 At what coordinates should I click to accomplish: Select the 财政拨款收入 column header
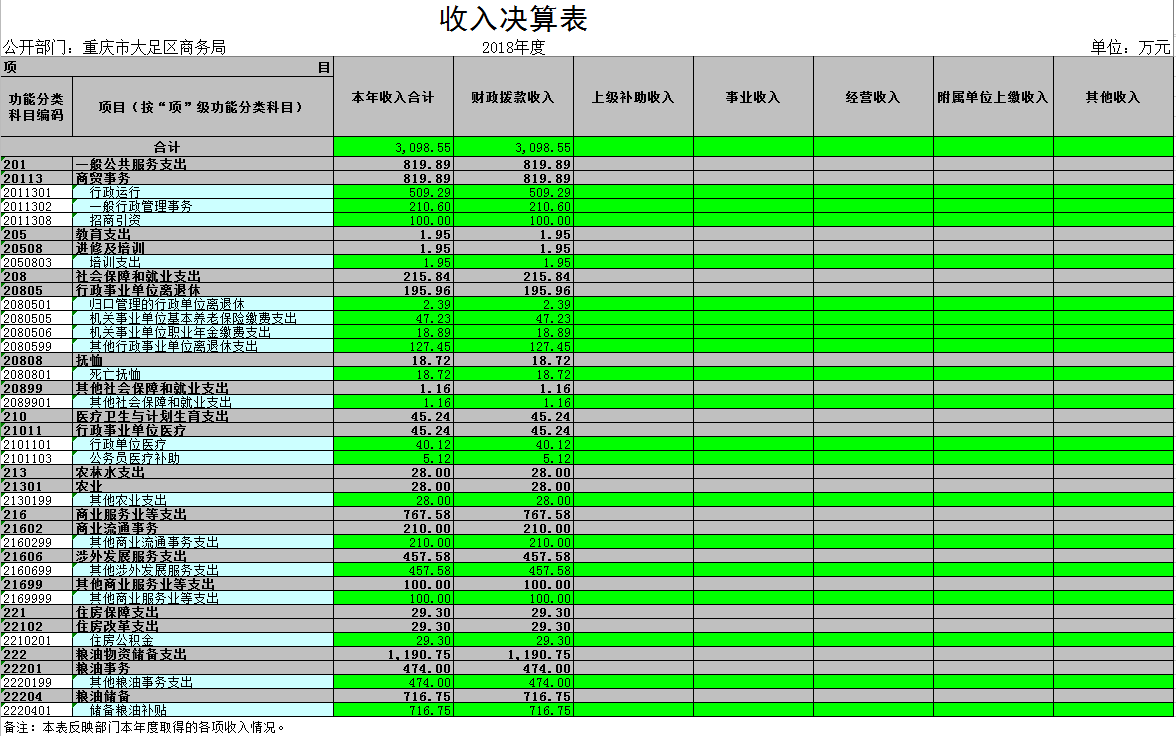pyautogui.click(x=513, y=97)
